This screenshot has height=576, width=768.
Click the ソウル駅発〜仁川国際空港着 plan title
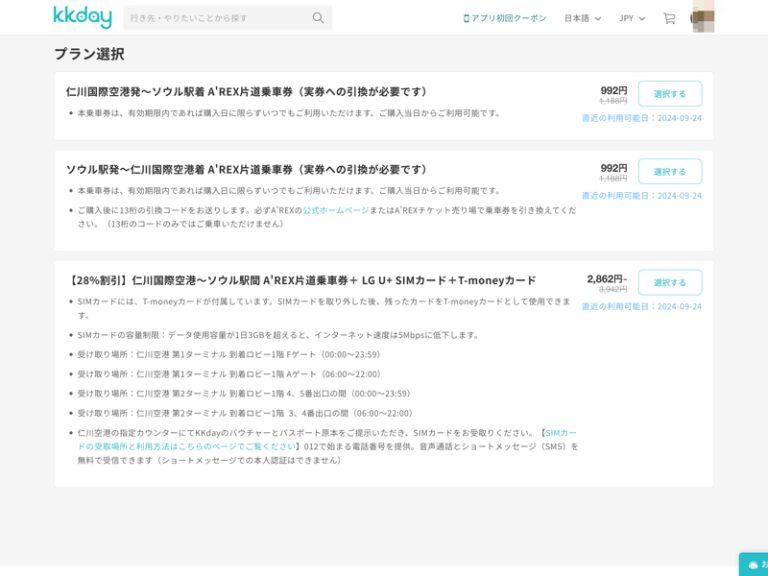pos(246,170)
